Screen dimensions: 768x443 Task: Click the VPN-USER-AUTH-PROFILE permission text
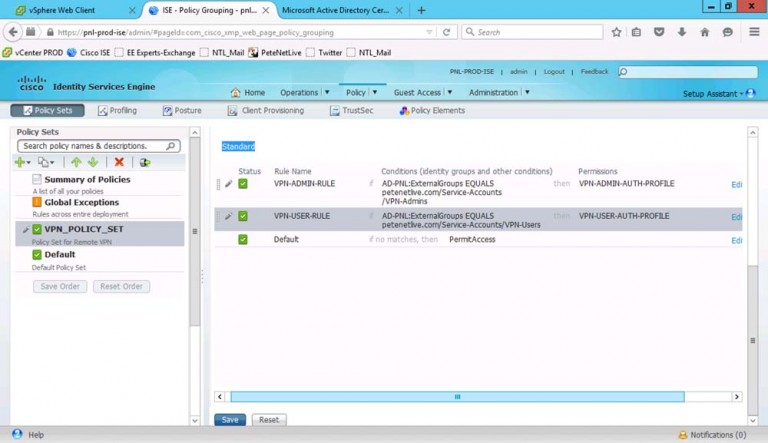click(x=624, y=216)
